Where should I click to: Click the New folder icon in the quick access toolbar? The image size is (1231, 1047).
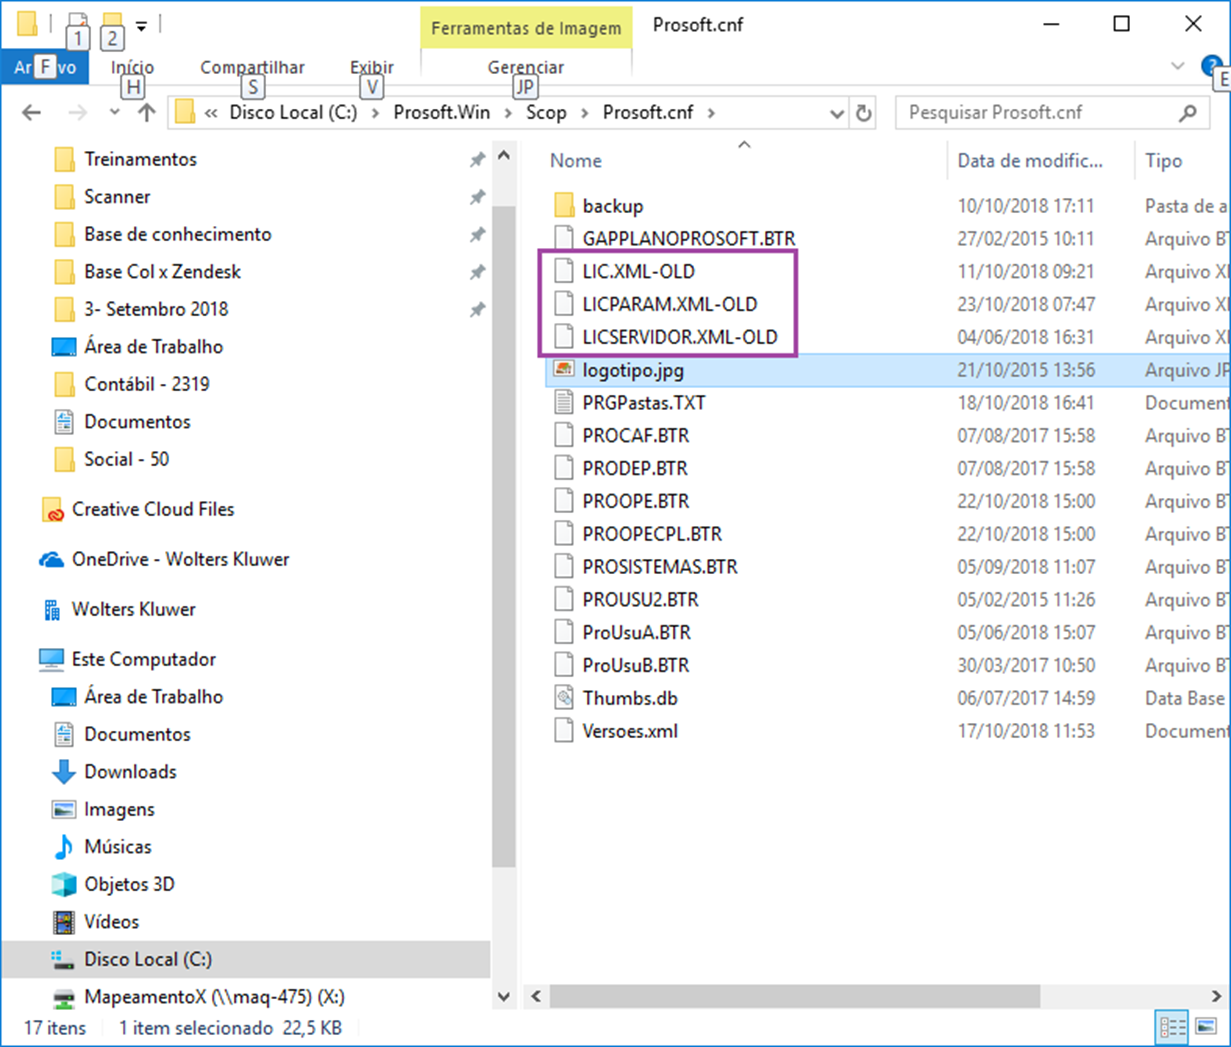tap(112, 23)
